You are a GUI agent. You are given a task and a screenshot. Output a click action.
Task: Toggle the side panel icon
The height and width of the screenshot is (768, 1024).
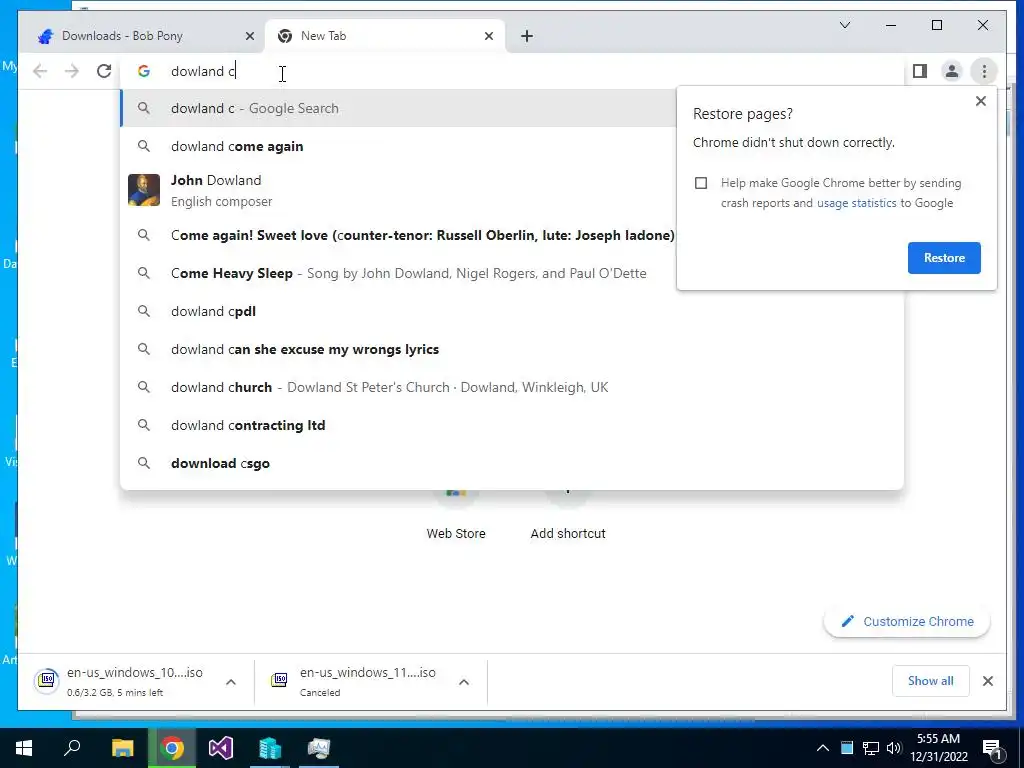click(x=920, y=71)
